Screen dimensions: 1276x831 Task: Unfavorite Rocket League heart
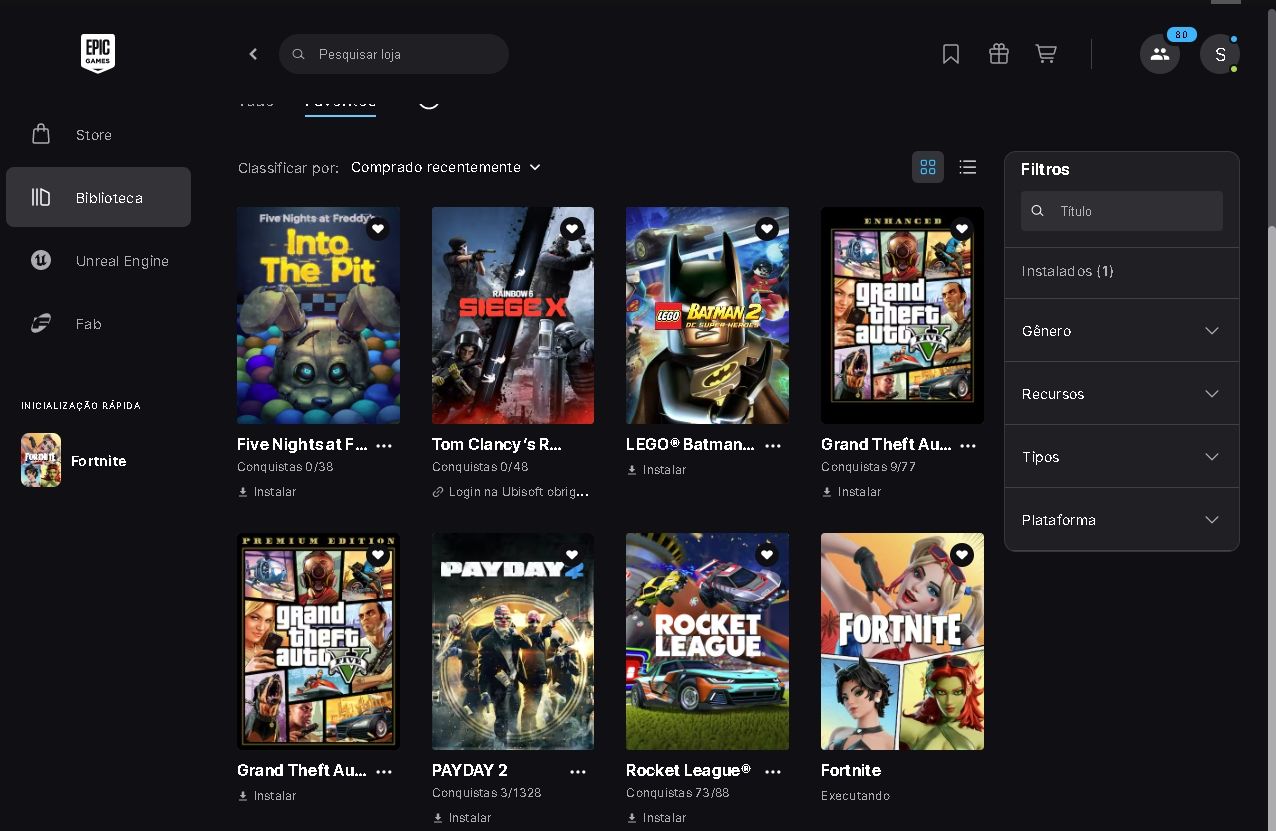tap(766, 555)
